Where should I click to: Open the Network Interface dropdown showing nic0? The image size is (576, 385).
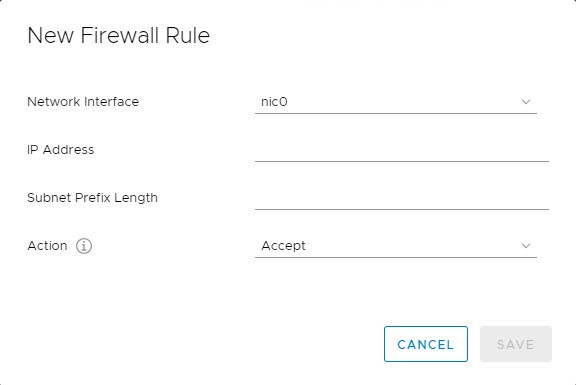coord(396,102)
